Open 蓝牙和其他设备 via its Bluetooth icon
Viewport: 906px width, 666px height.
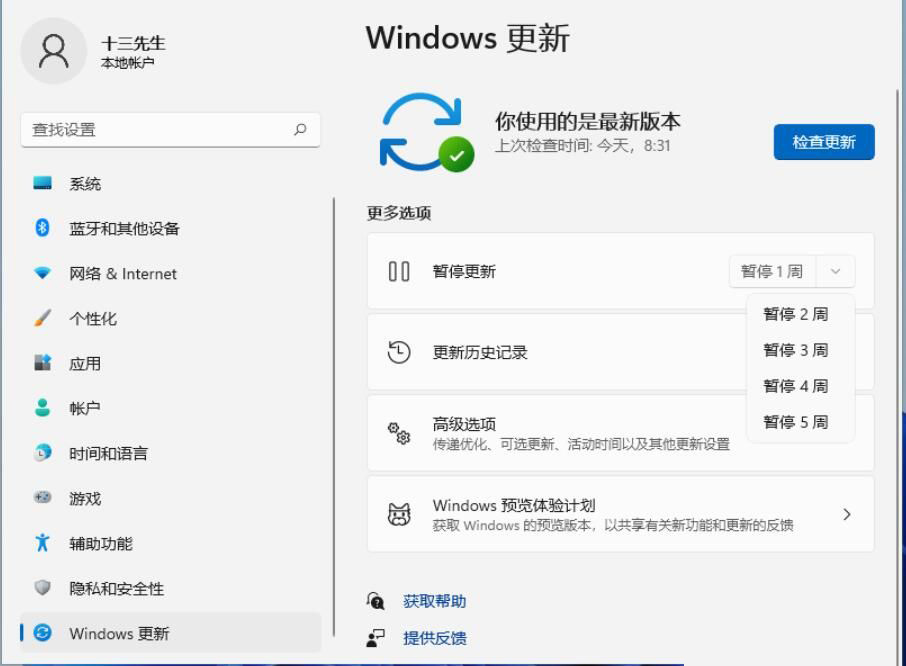42,229
